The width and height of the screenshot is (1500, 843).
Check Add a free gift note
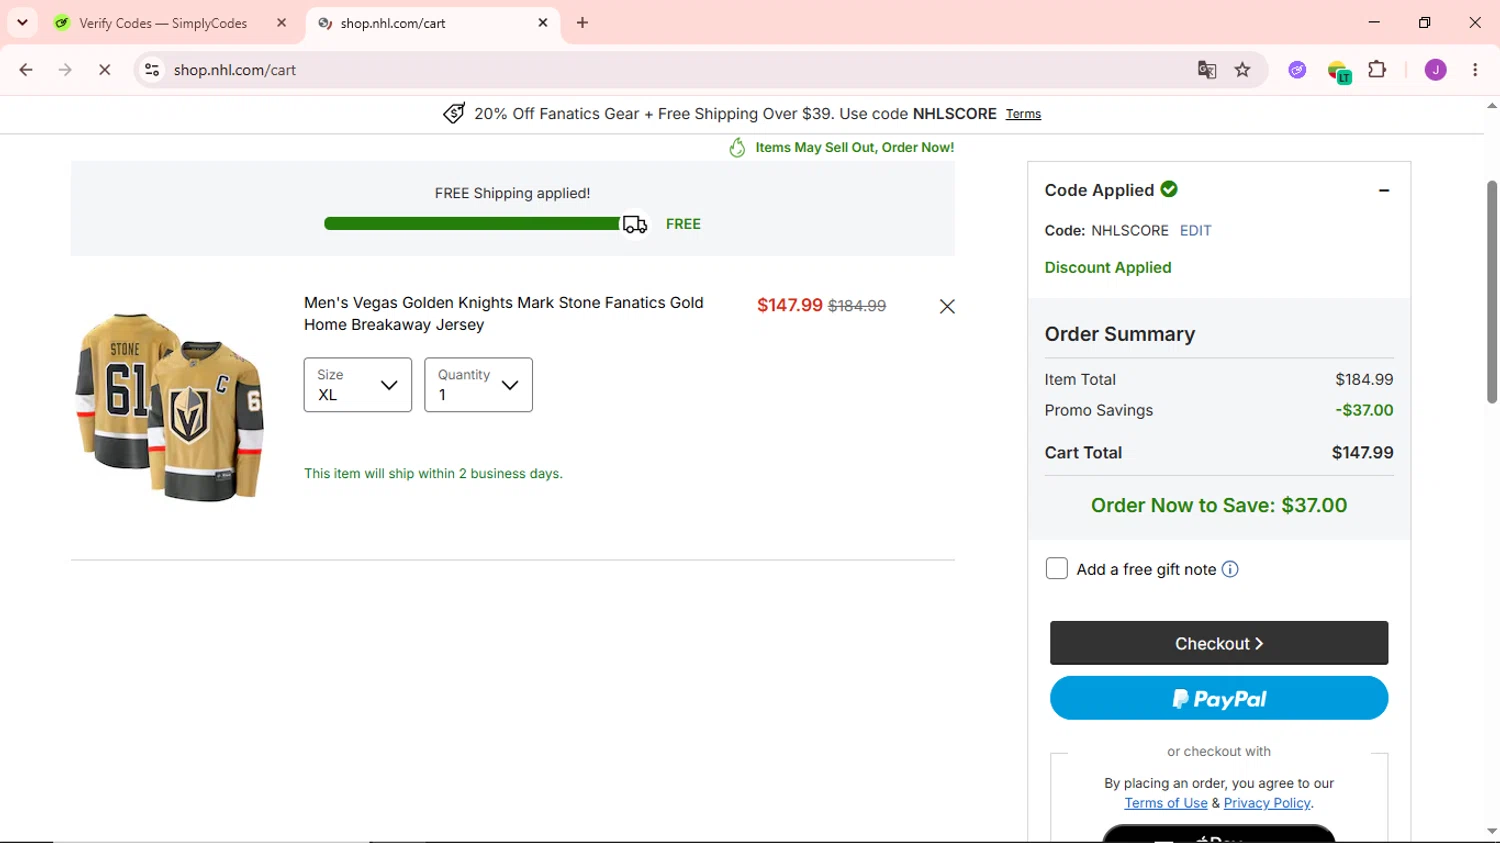(1056, 569)
